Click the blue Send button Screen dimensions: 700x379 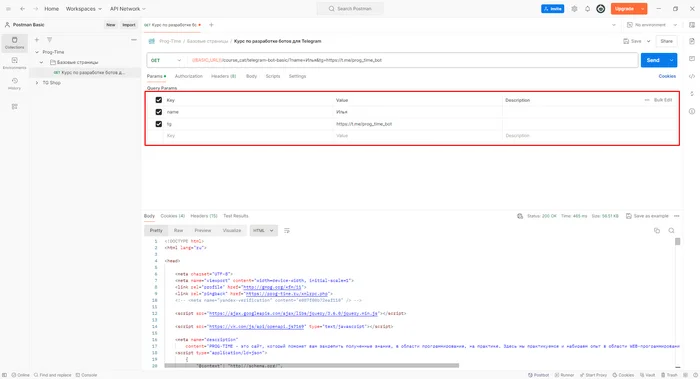(653, 60)
